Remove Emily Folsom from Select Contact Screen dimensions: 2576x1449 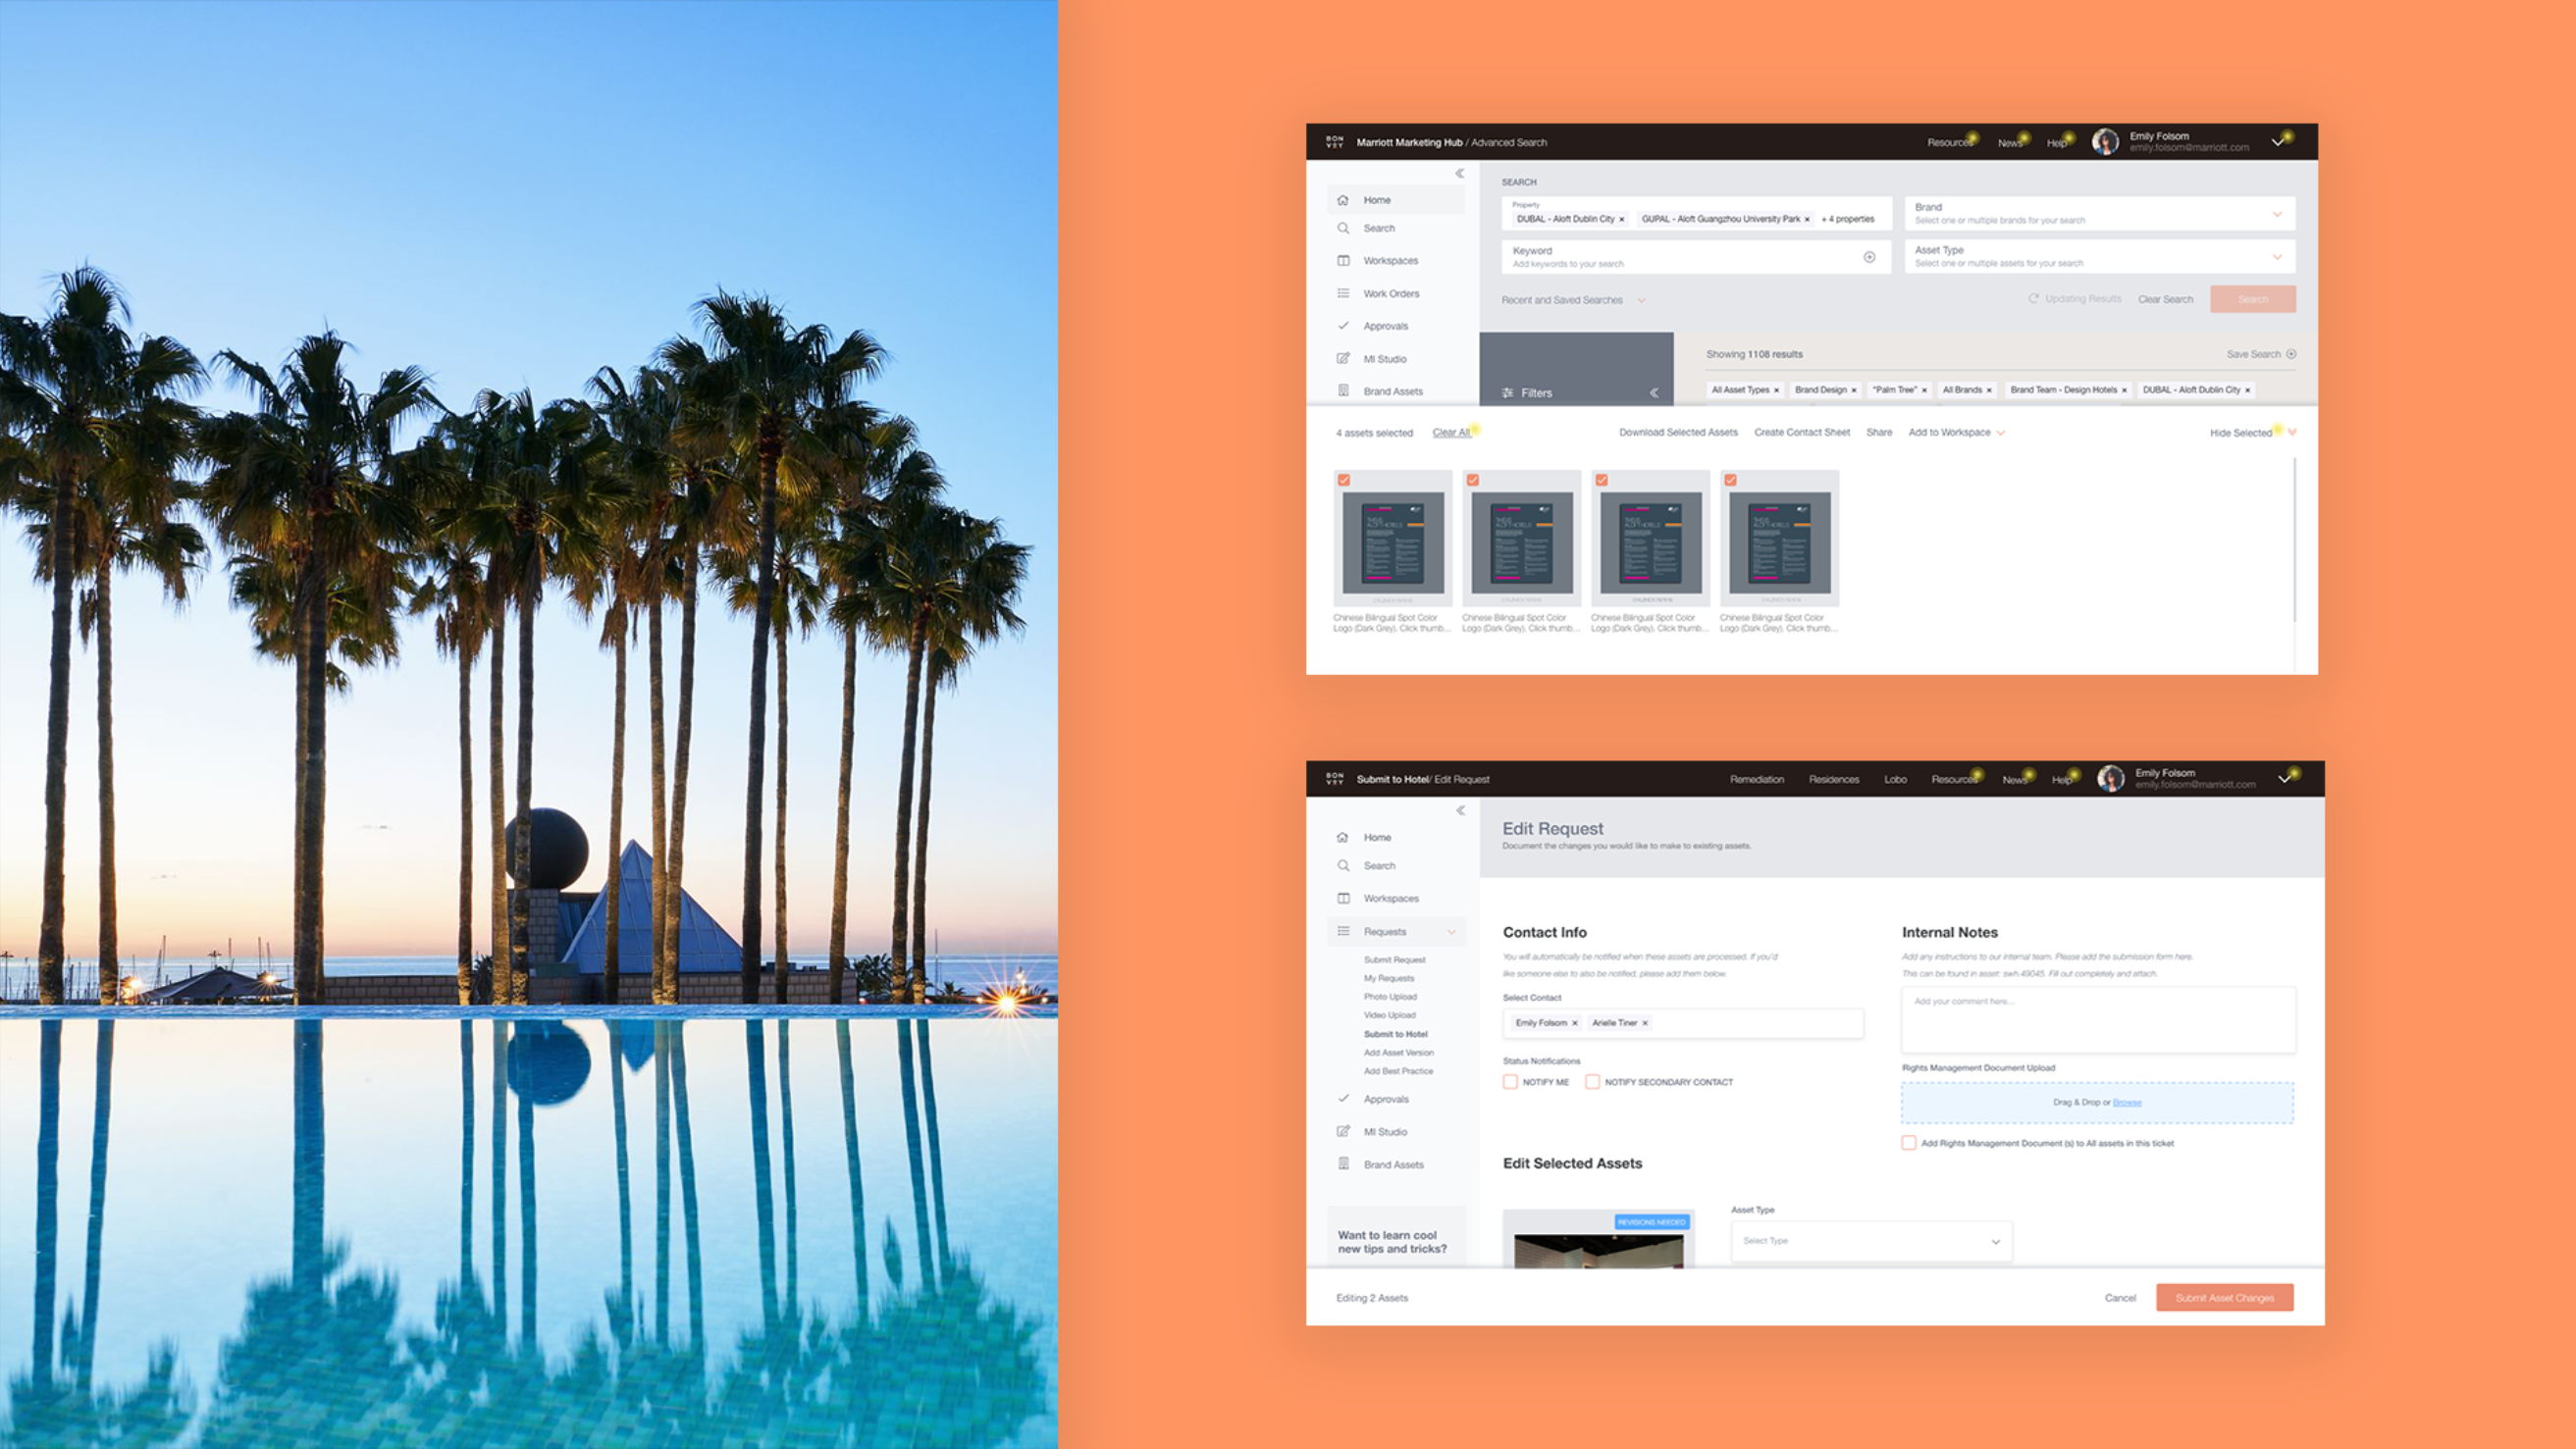(1575, 1023)
